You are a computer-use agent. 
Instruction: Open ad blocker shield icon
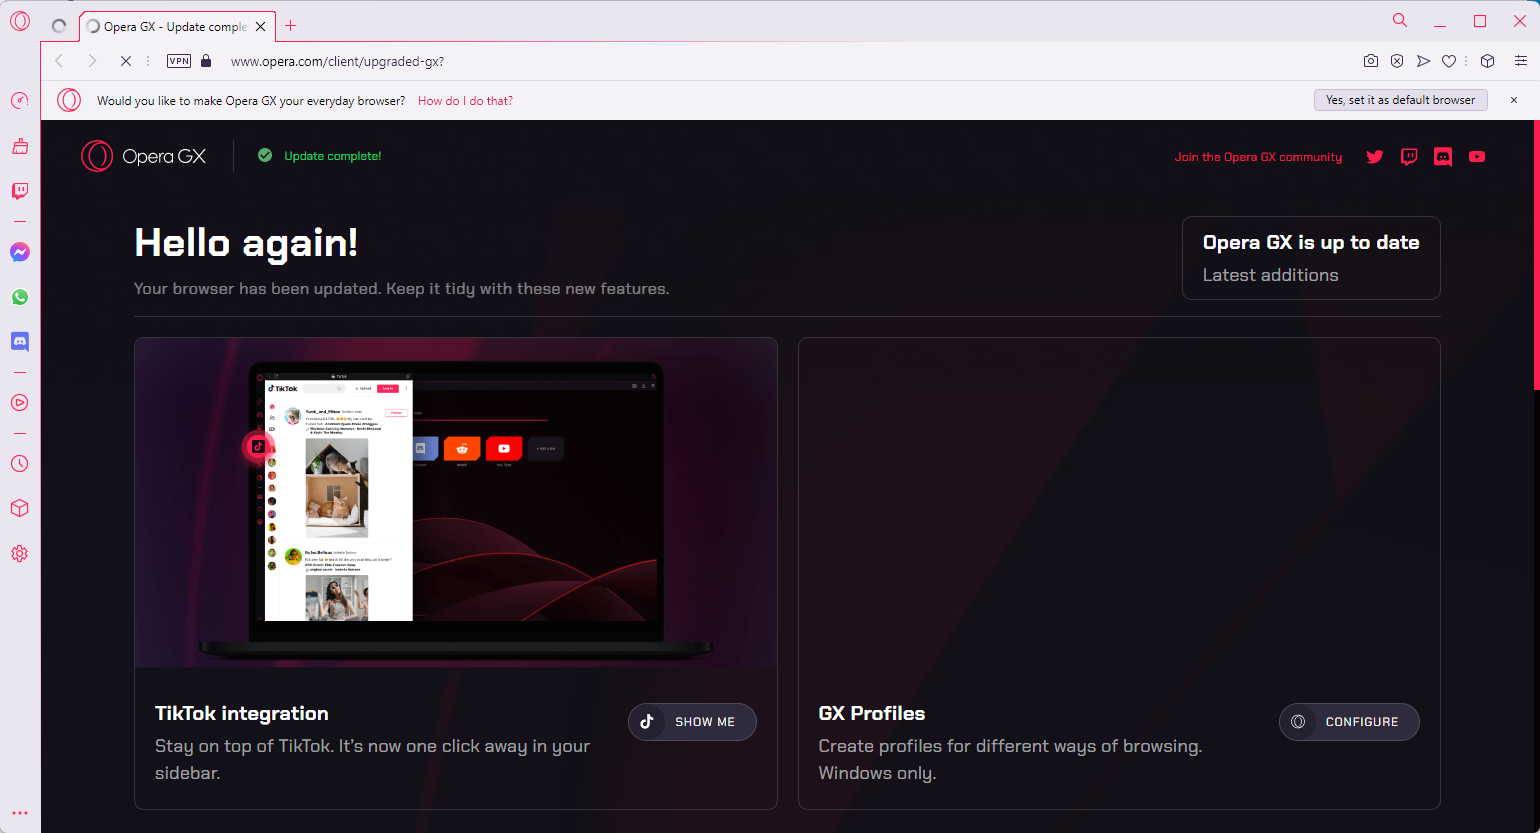click(1397, 61)
